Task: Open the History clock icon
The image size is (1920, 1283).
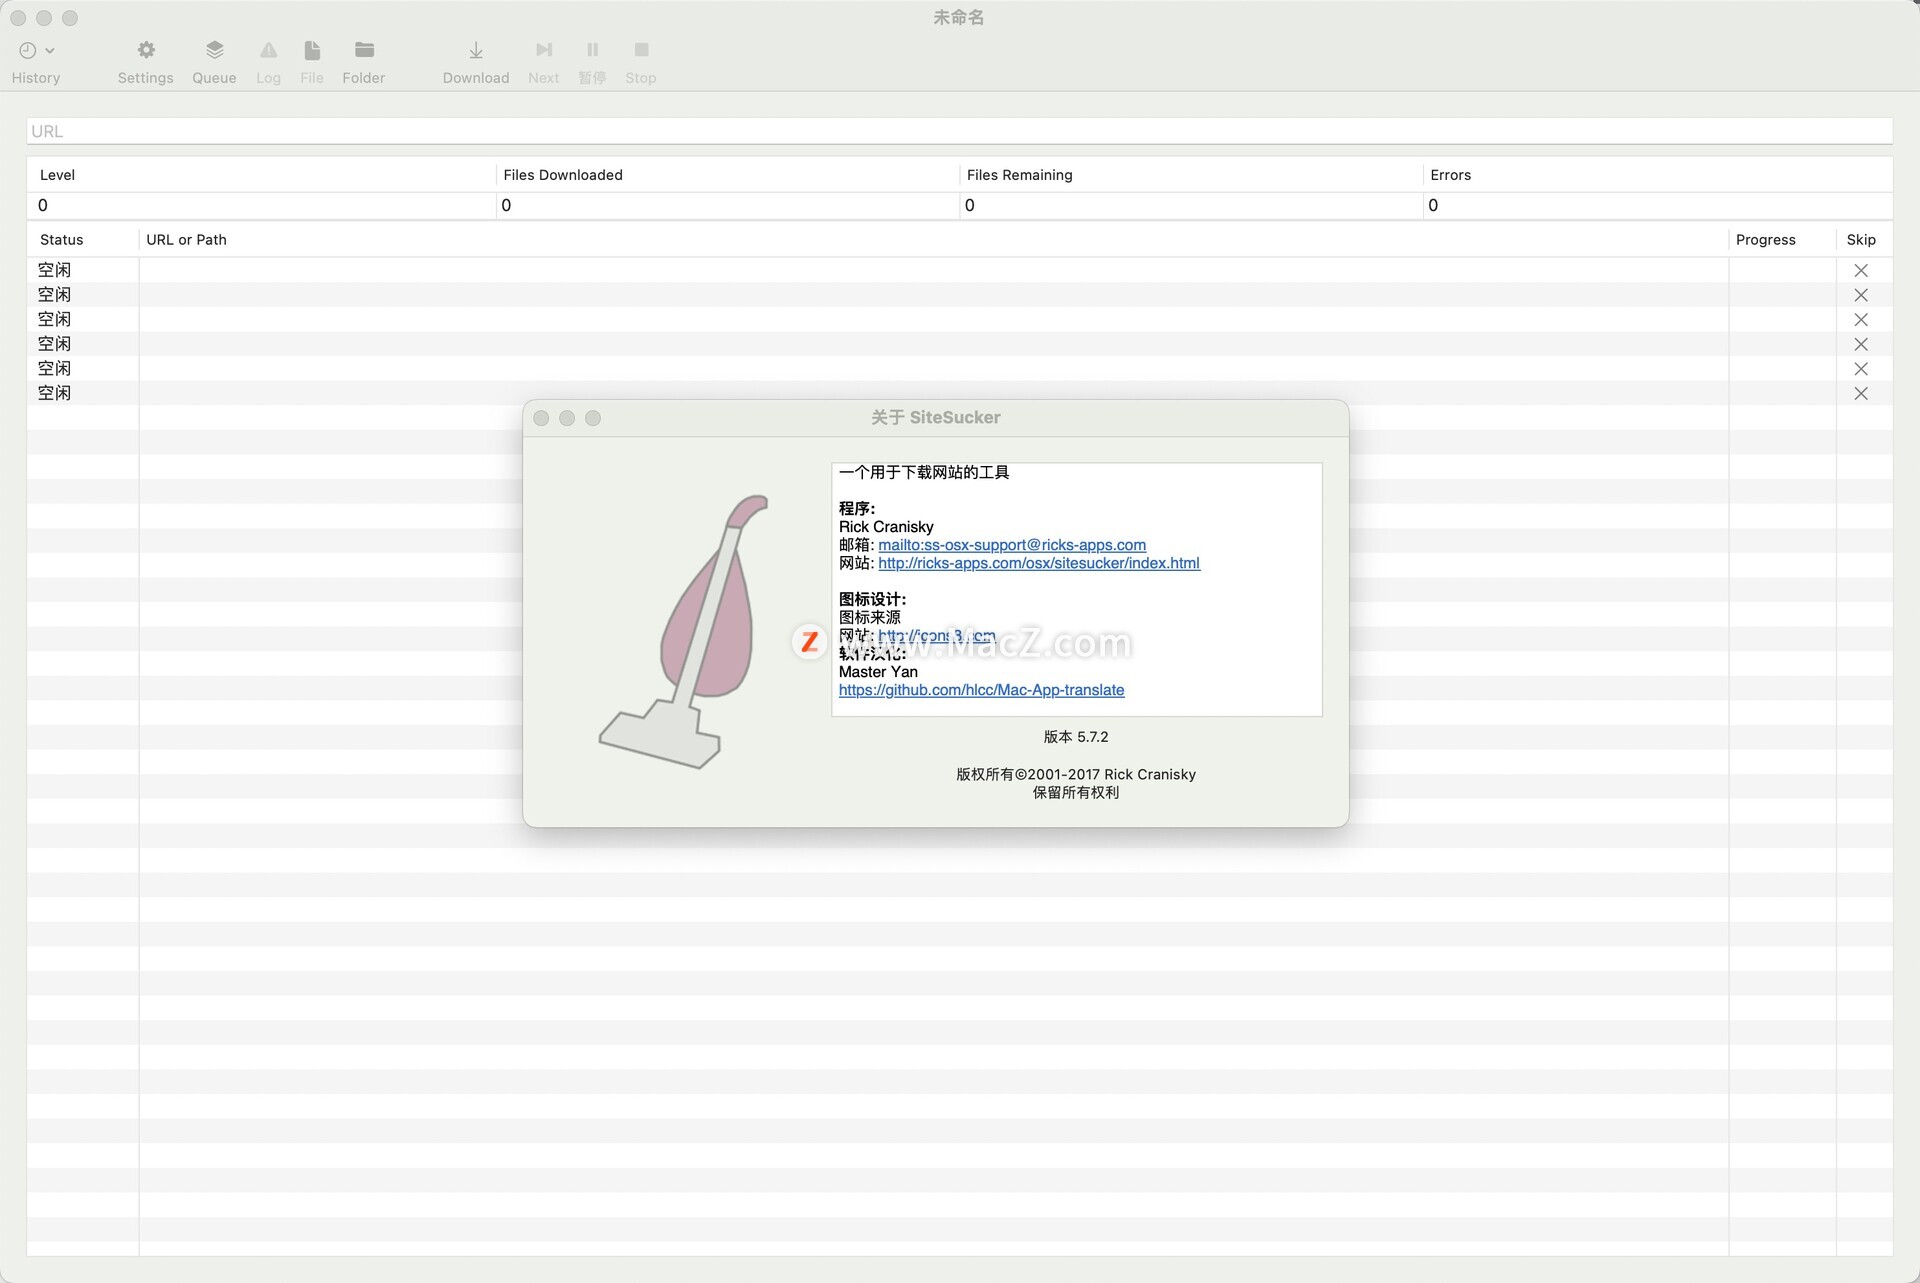Action: 28,50
